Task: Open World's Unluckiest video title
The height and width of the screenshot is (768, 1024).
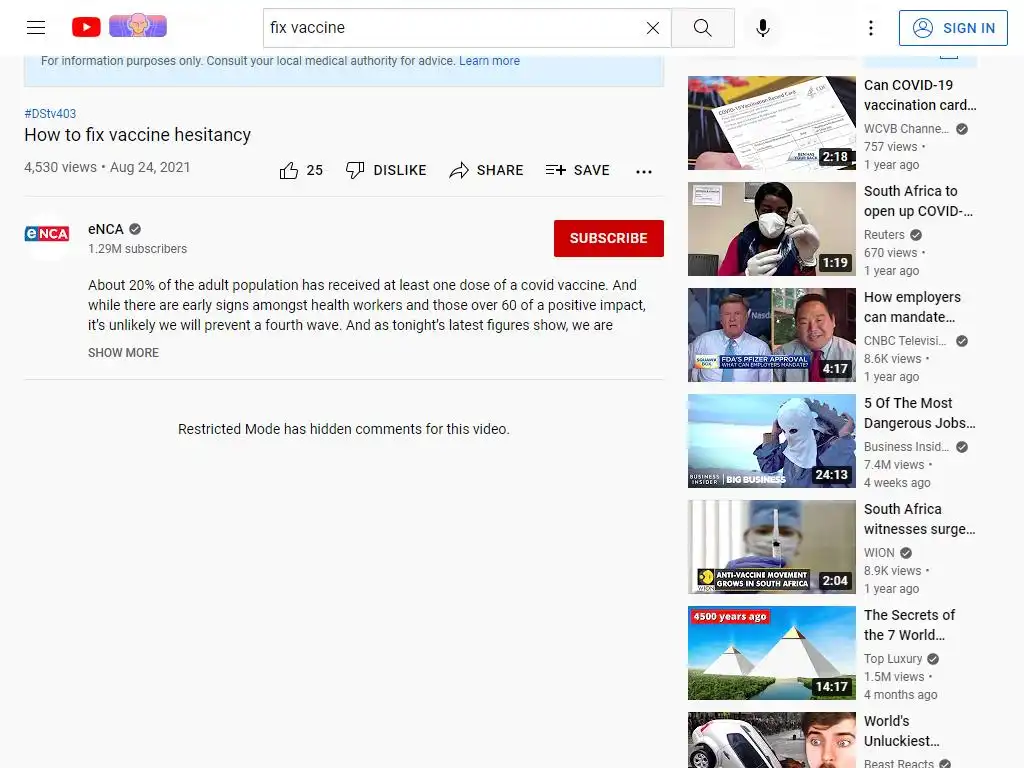Action: pos(902,731)
